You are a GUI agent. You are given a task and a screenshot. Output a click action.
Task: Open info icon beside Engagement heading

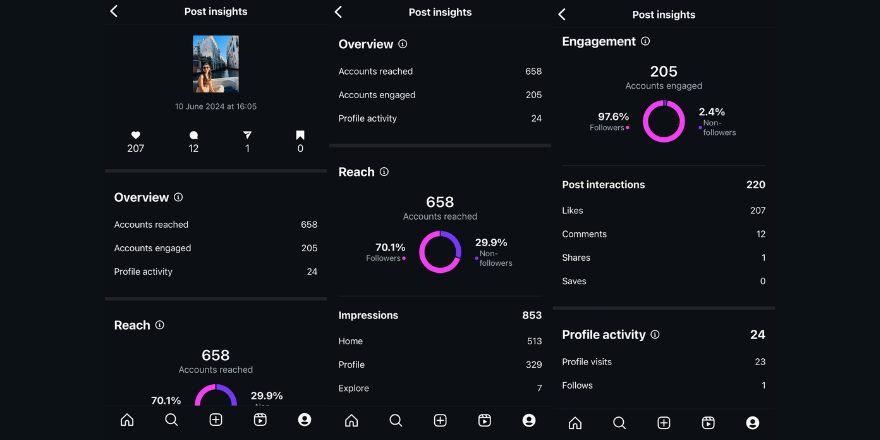(x=645, y=41)
